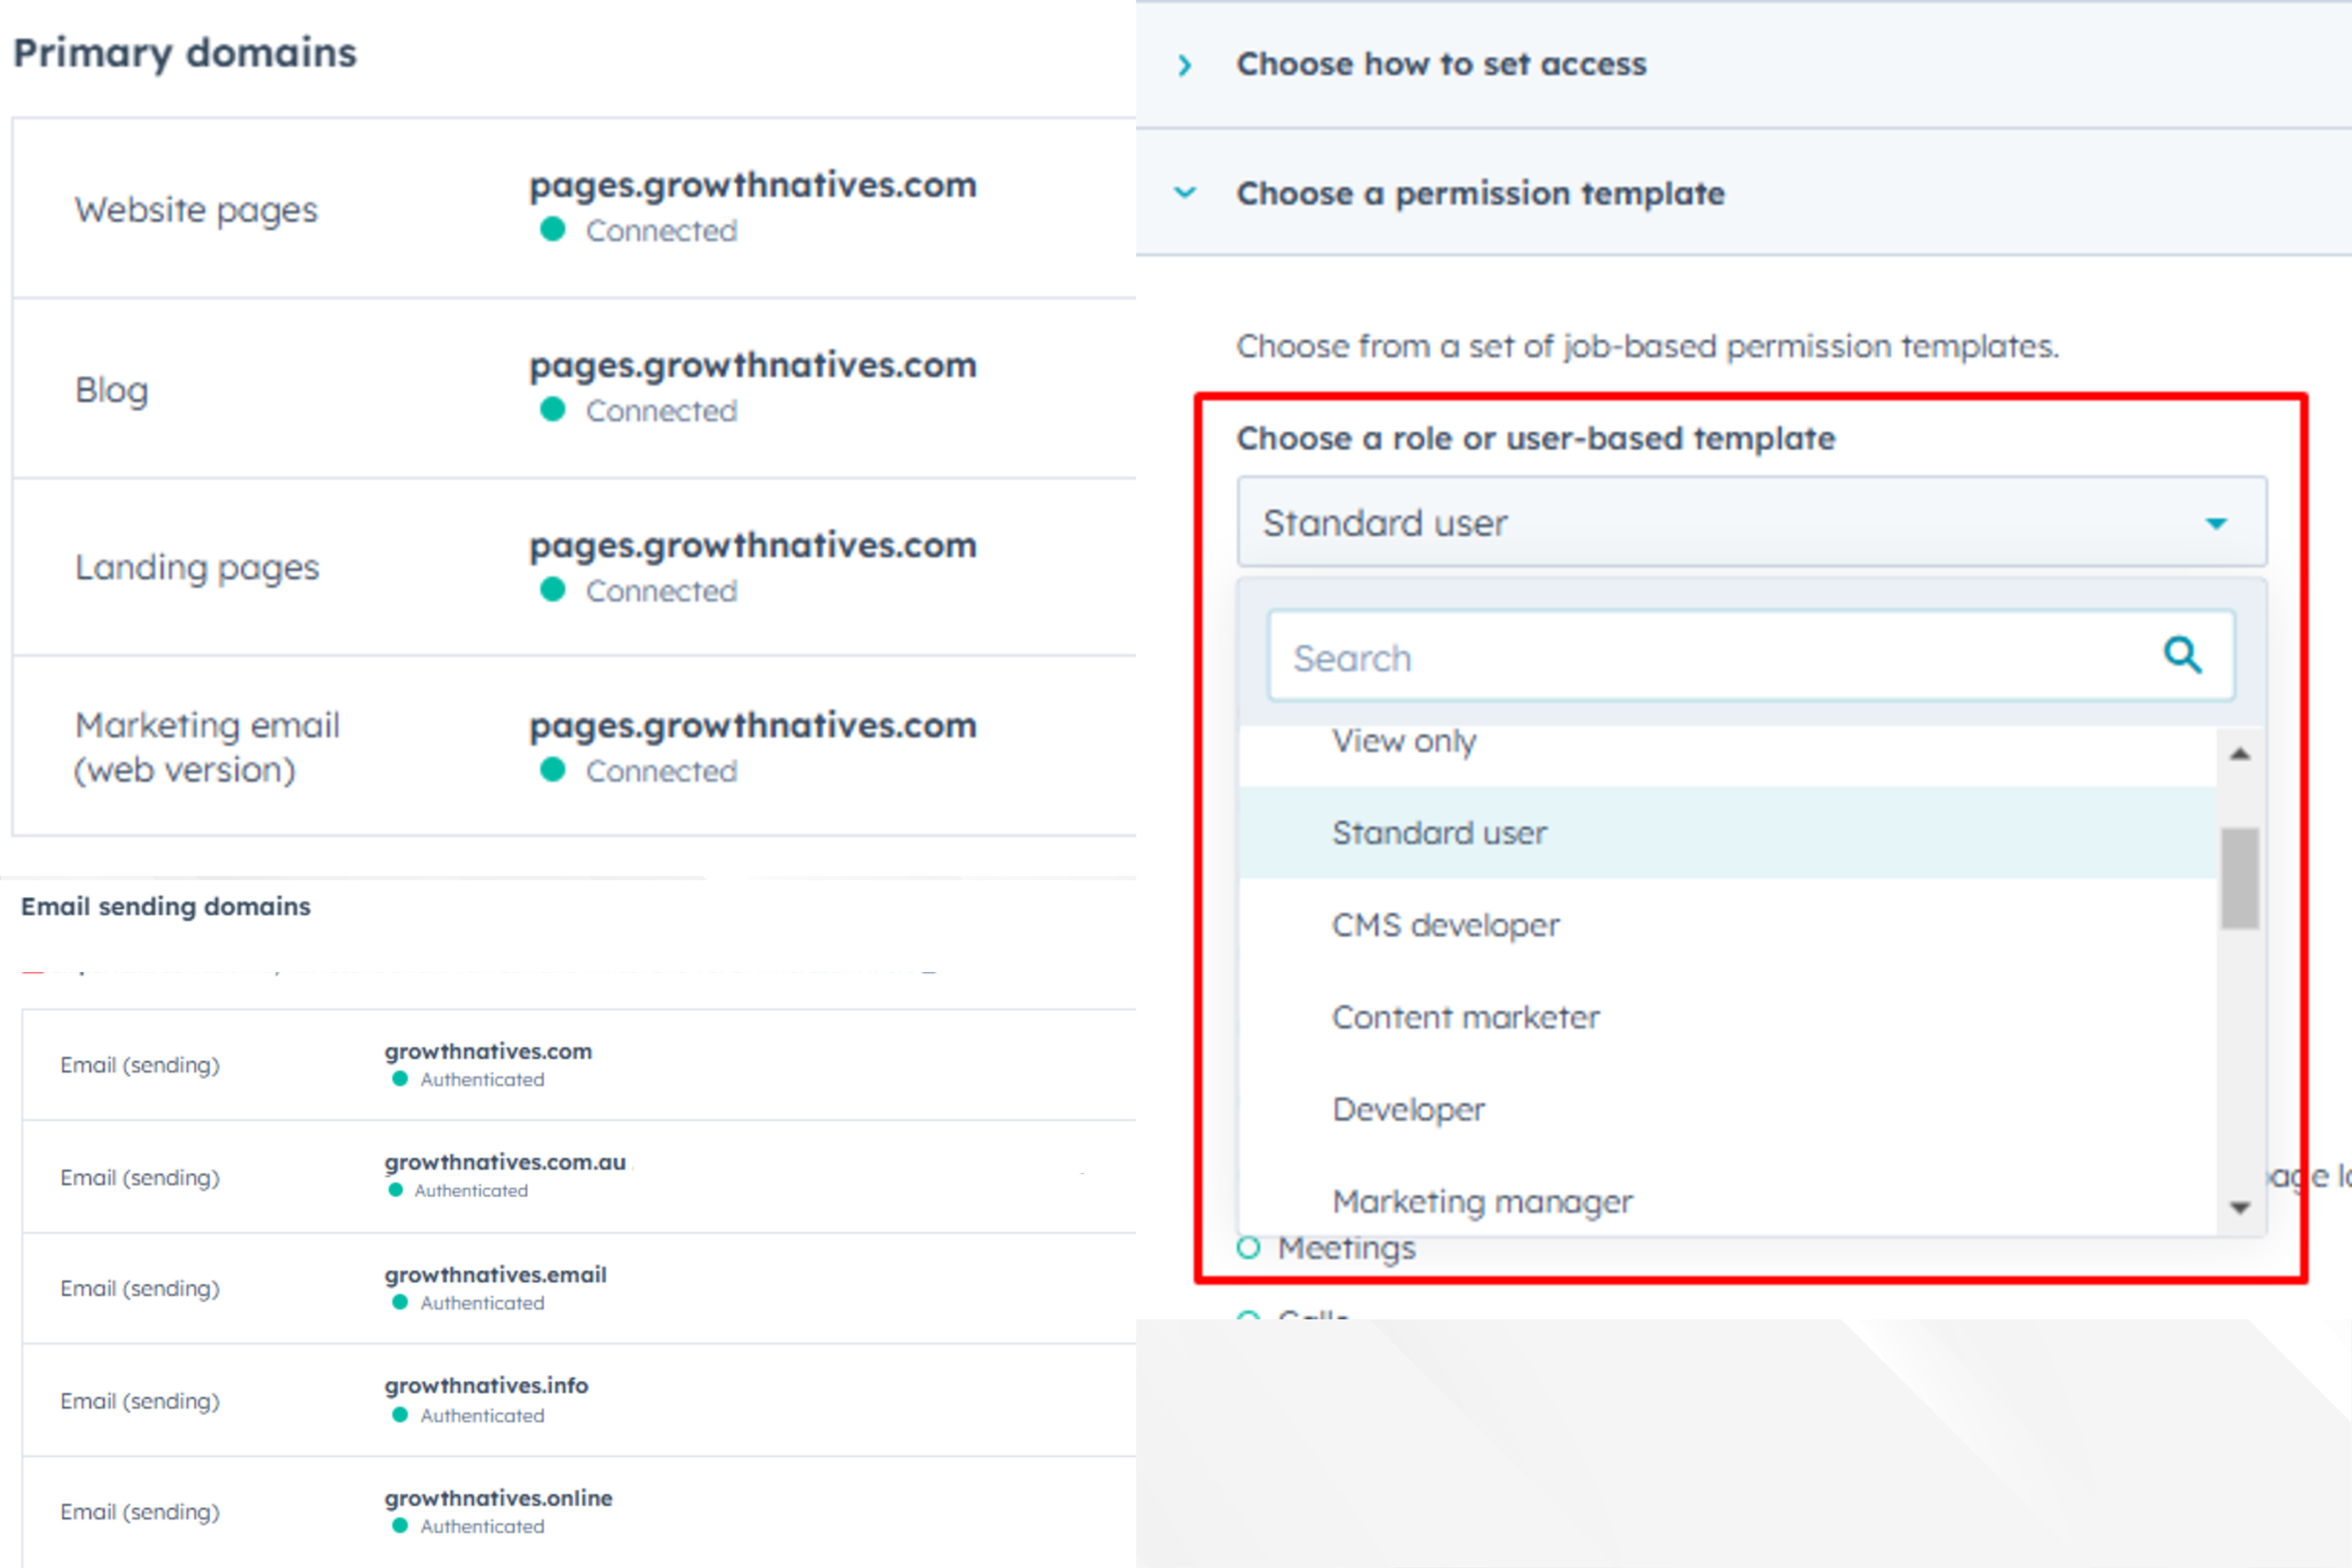Click green status dot for the Blog domain

pos(552,410)
